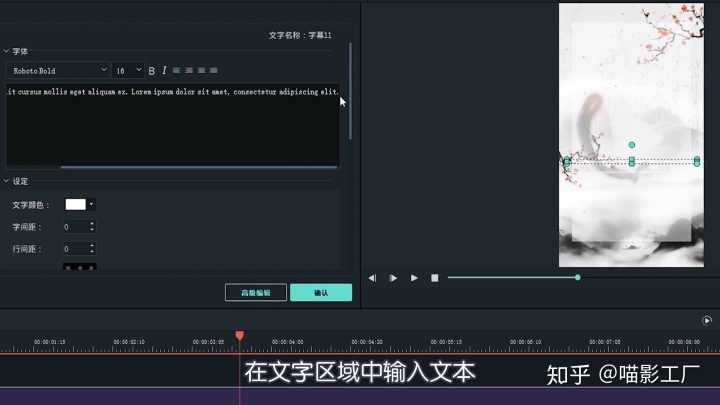Click the 行间距 value field

pos(75,249)
